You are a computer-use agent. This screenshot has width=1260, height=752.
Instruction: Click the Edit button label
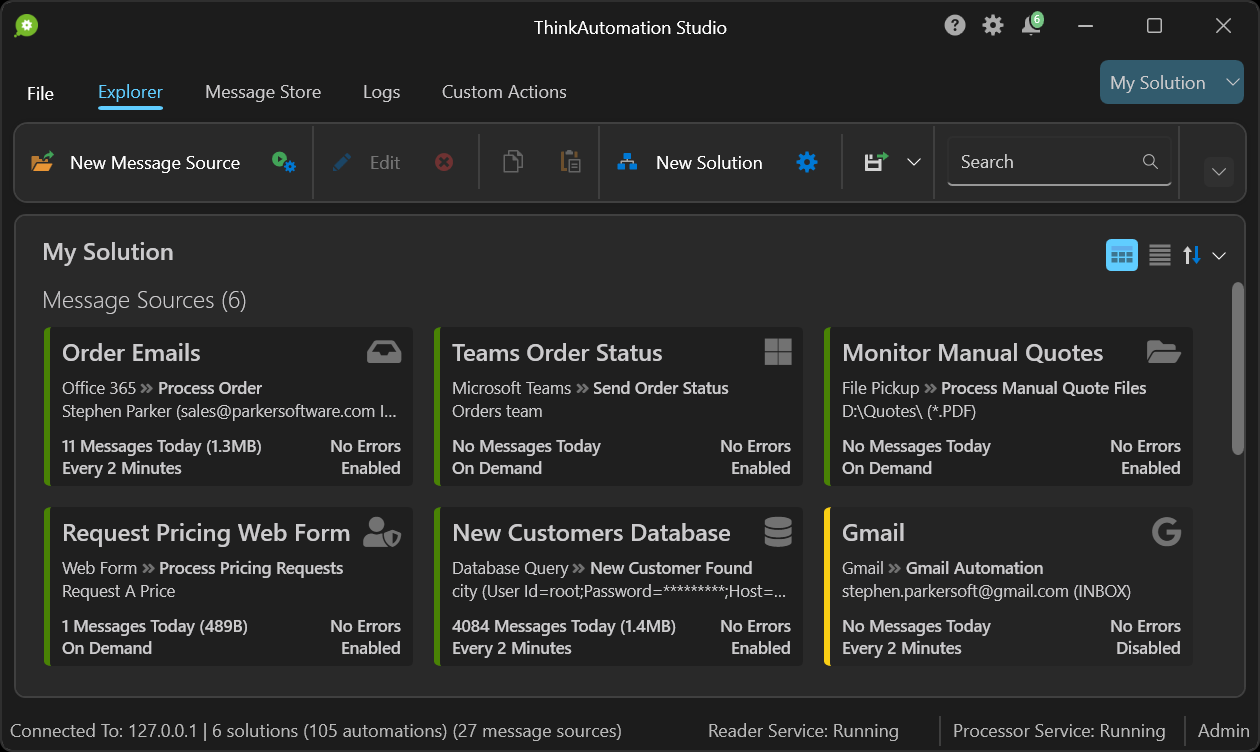385,163
